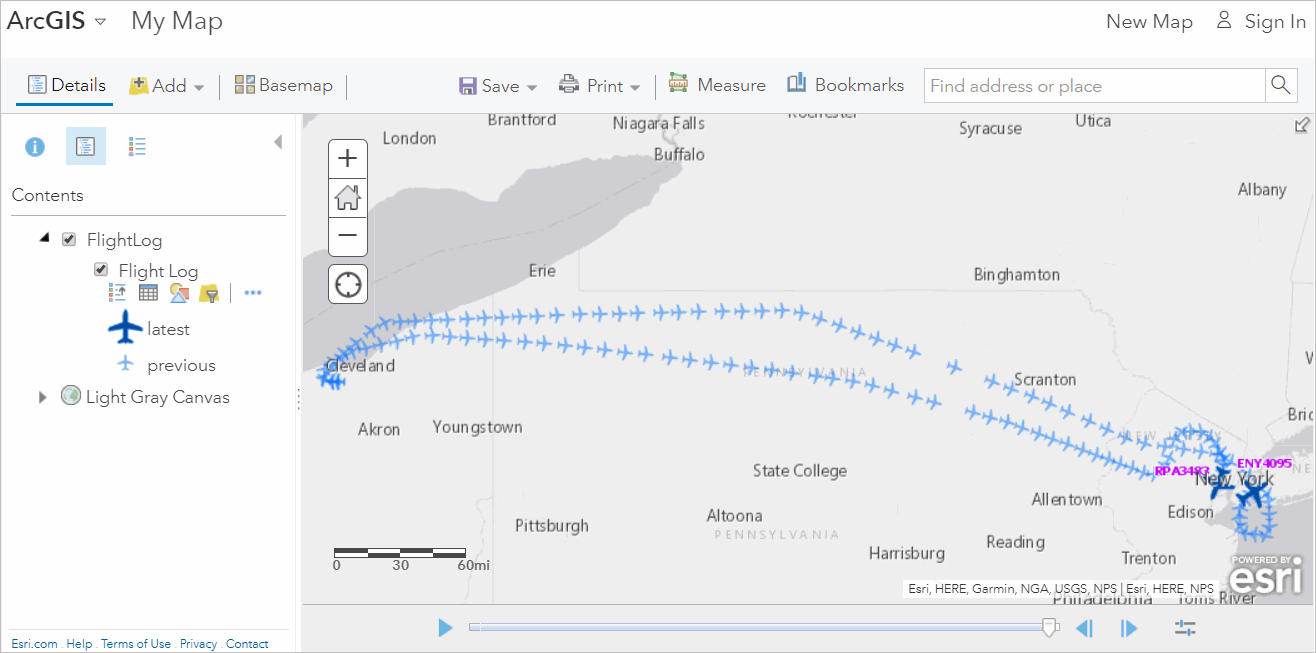The image size is (1316, 653).
Task: Open the Measure tool
Action: coord(717,85)
